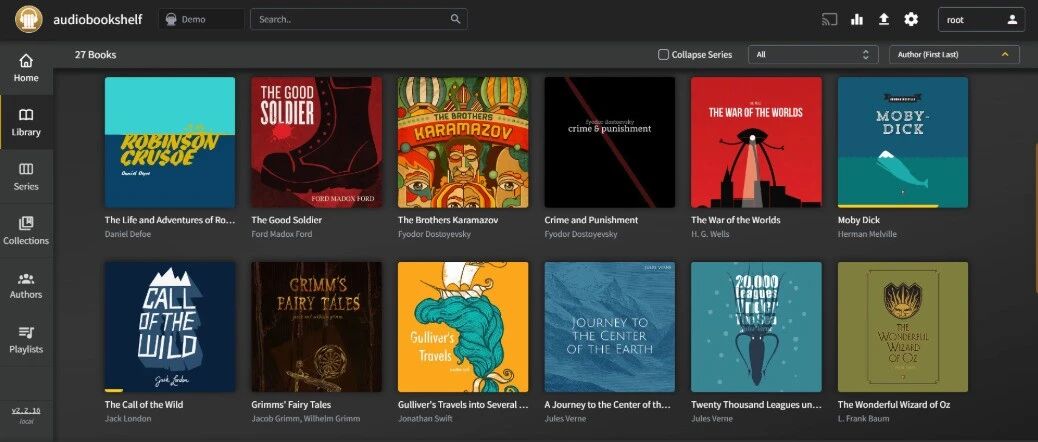
Task: Open Moby Dick cover
Action: (903, 142)
